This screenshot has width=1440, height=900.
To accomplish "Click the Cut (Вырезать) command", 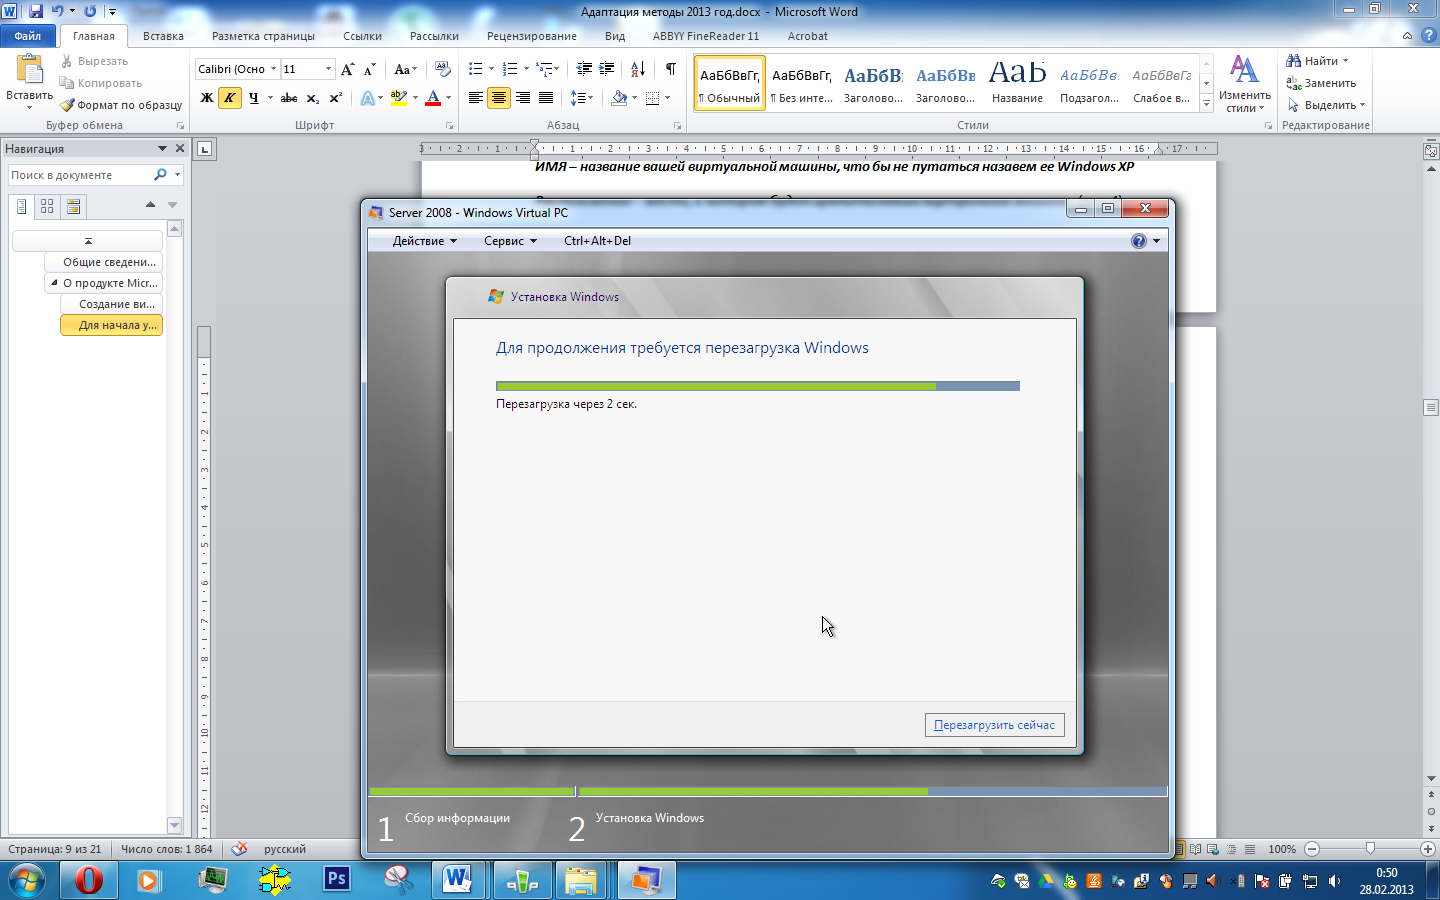I will click(94, 61).
